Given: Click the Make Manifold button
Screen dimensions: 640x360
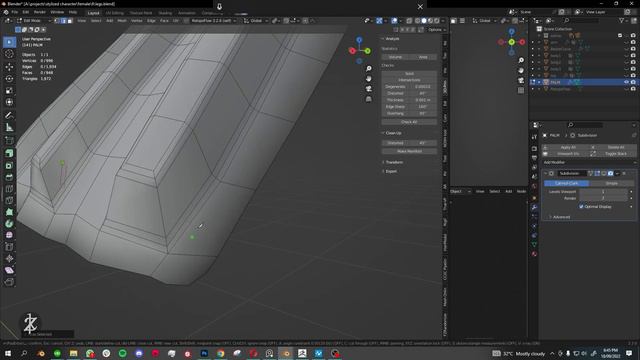Looking at the screenshot, I should tap(409, 151).
